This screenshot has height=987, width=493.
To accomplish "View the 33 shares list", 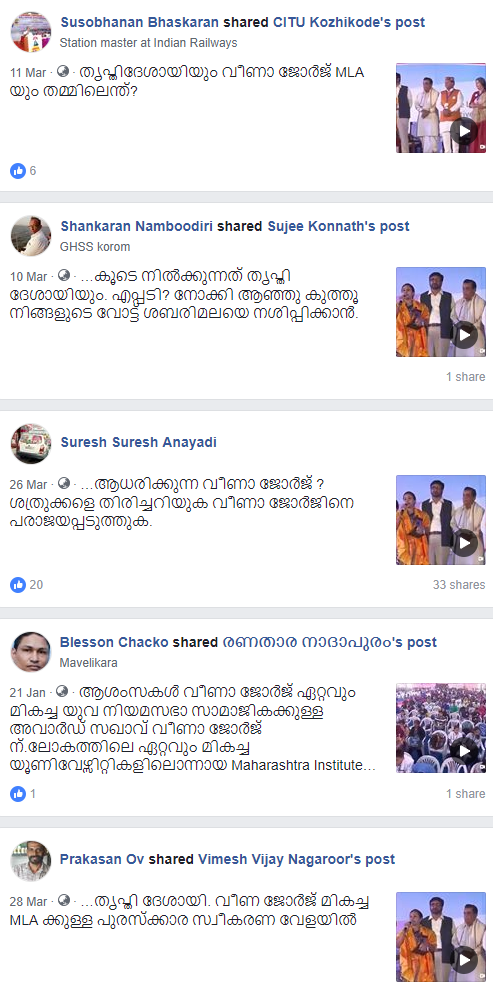I will pos(459,585).
